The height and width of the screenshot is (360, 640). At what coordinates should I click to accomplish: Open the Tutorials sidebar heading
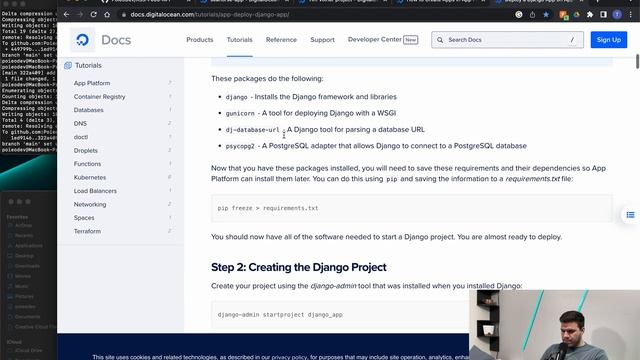[88, 65]
